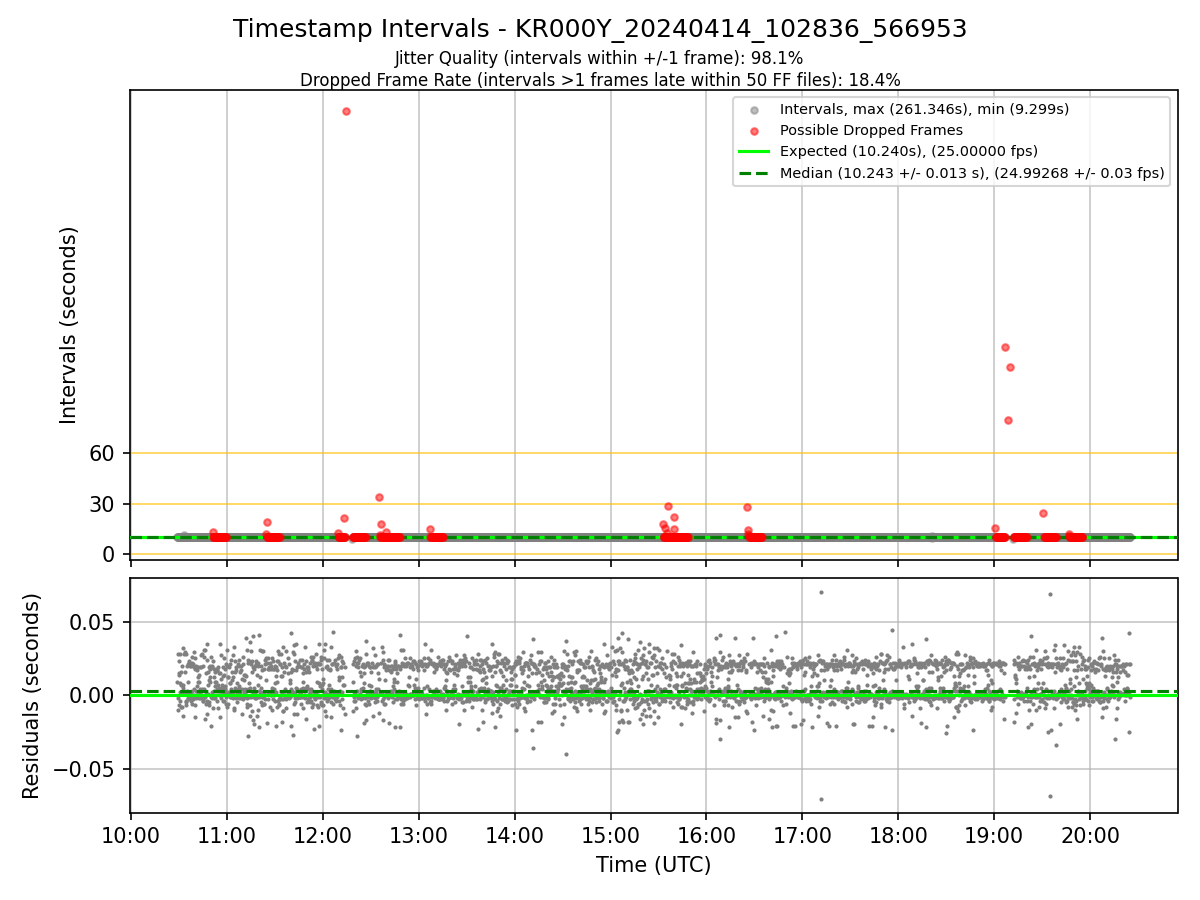1200x900 pixels.
Task: Click the Residuals (seconds) y-axis label
Action: click(32, 696)
